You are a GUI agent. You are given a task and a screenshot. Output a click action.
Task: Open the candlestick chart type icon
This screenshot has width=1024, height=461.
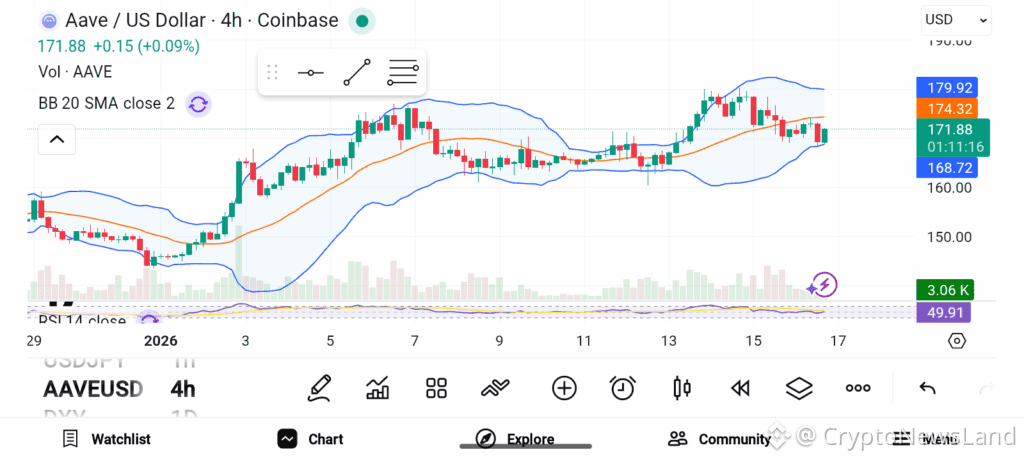click(682, 388)
